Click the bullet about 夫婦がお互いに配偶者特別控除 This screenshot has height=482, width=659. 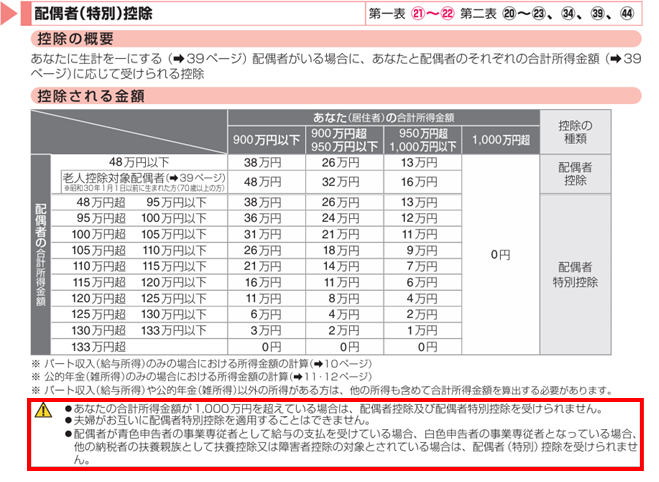pos(218,420)
